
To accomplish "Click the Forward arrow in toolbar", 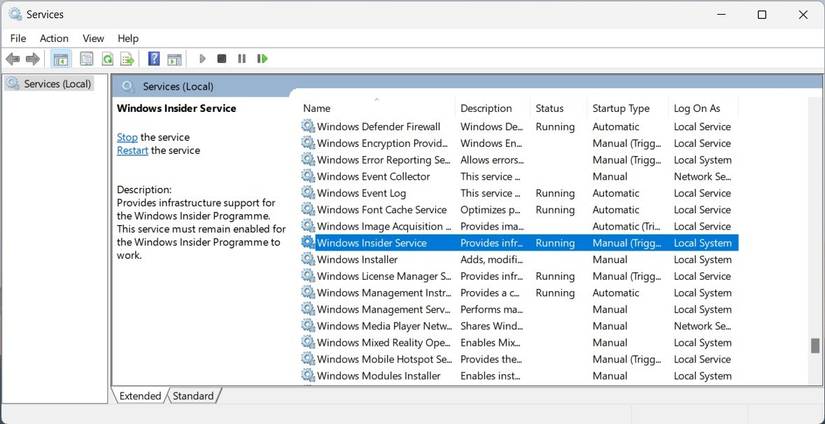I will click(x=33, y=59).
